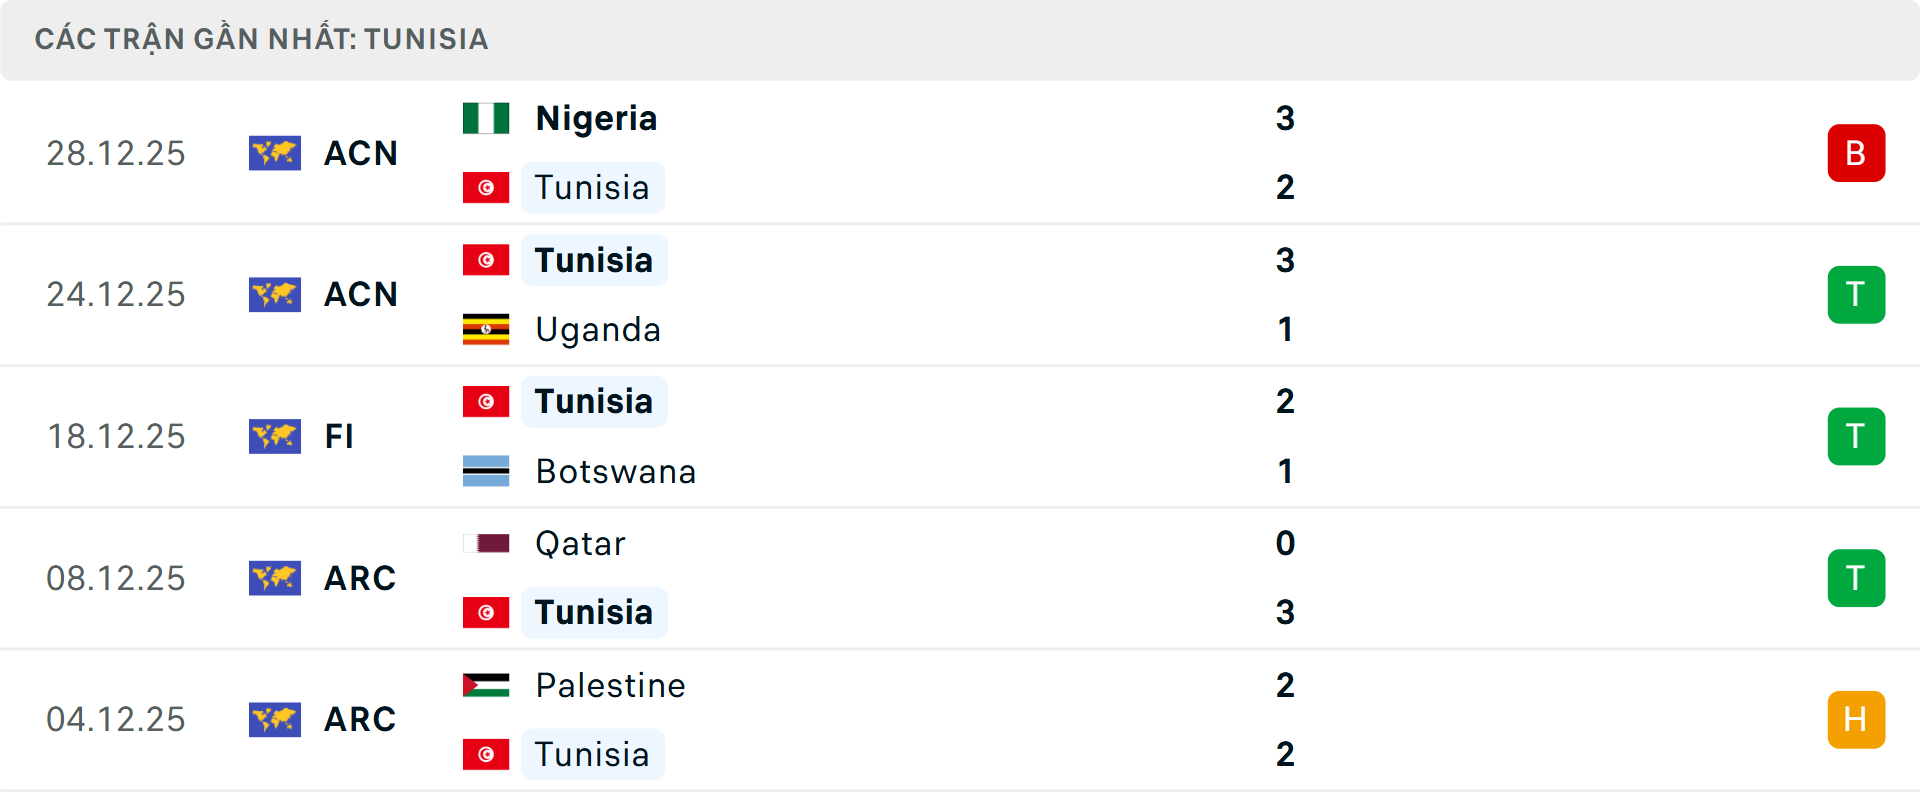This screenshot has width=1920, height=792.
Task: Click the green T badge for Qatar match
Action: click(1855, 578)
